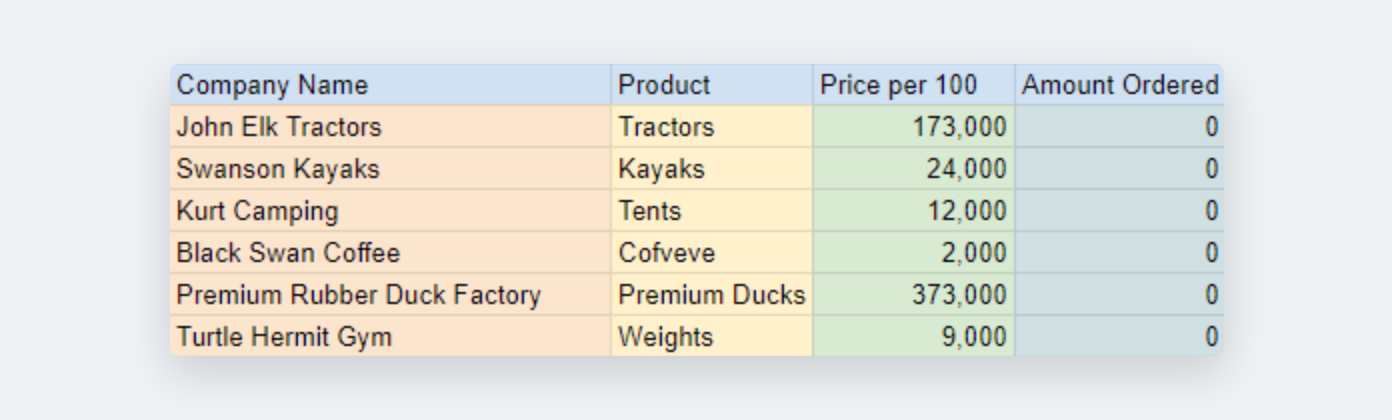1392x420 pixels.
Task: Click the Kayaks product cell
Action: click(711, 169)
